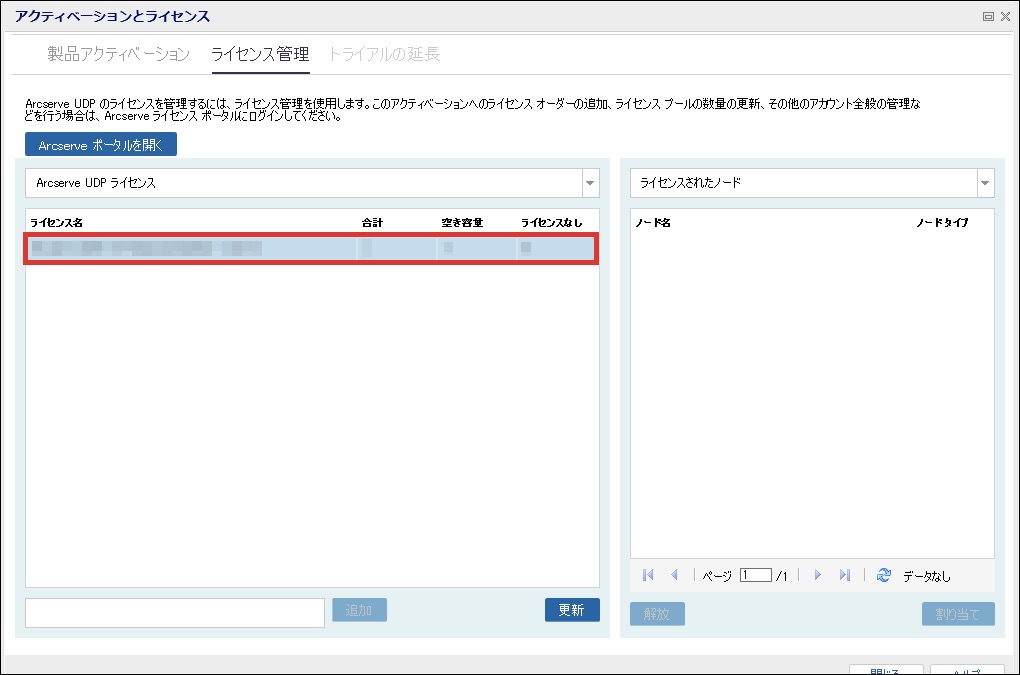
Task: Click the 割り当て button
Action: click(x=958, y=614)
